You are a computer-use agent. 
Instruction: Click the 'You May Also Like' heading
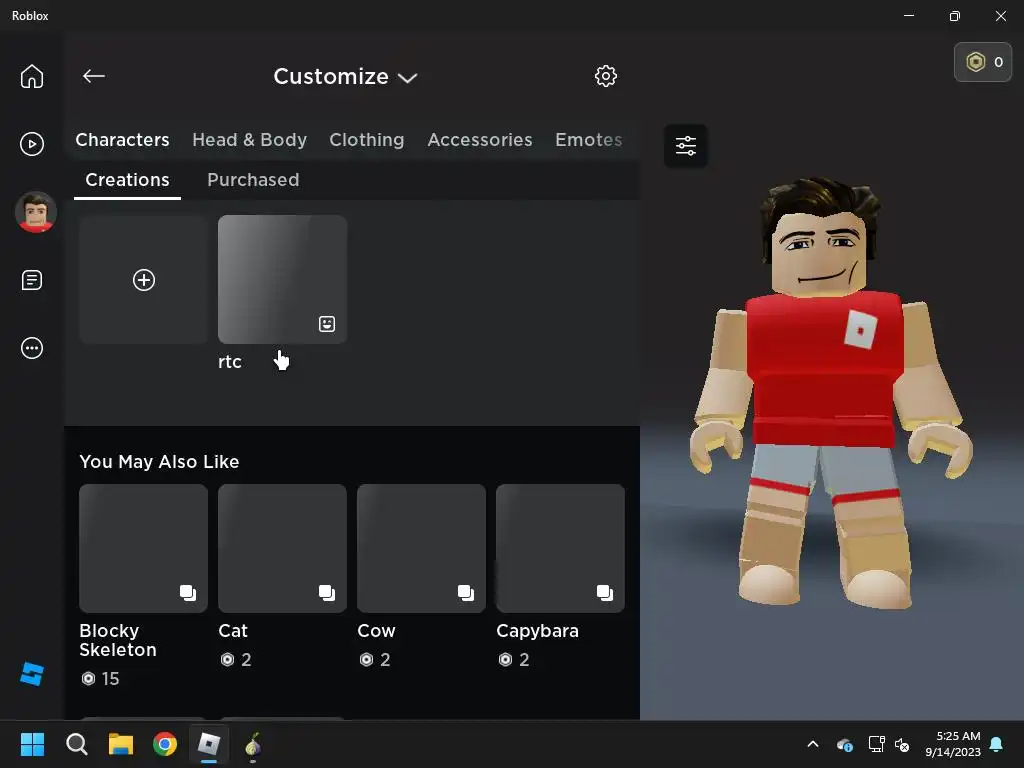click(x=159, y=462)
